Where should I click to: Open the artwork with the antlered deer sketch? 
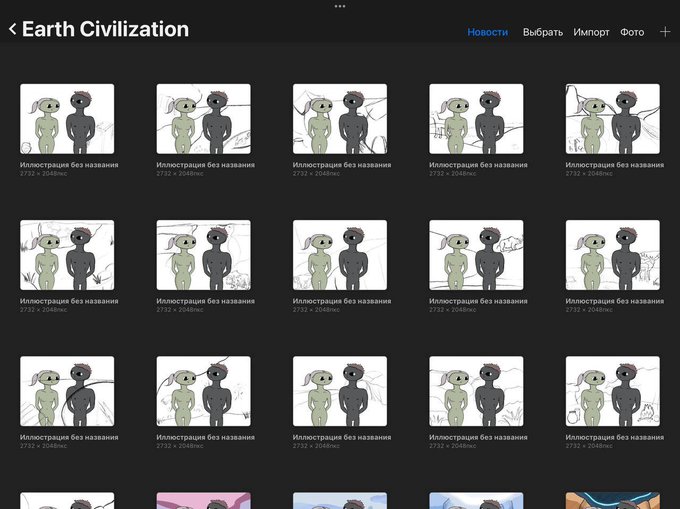(612, 255)
